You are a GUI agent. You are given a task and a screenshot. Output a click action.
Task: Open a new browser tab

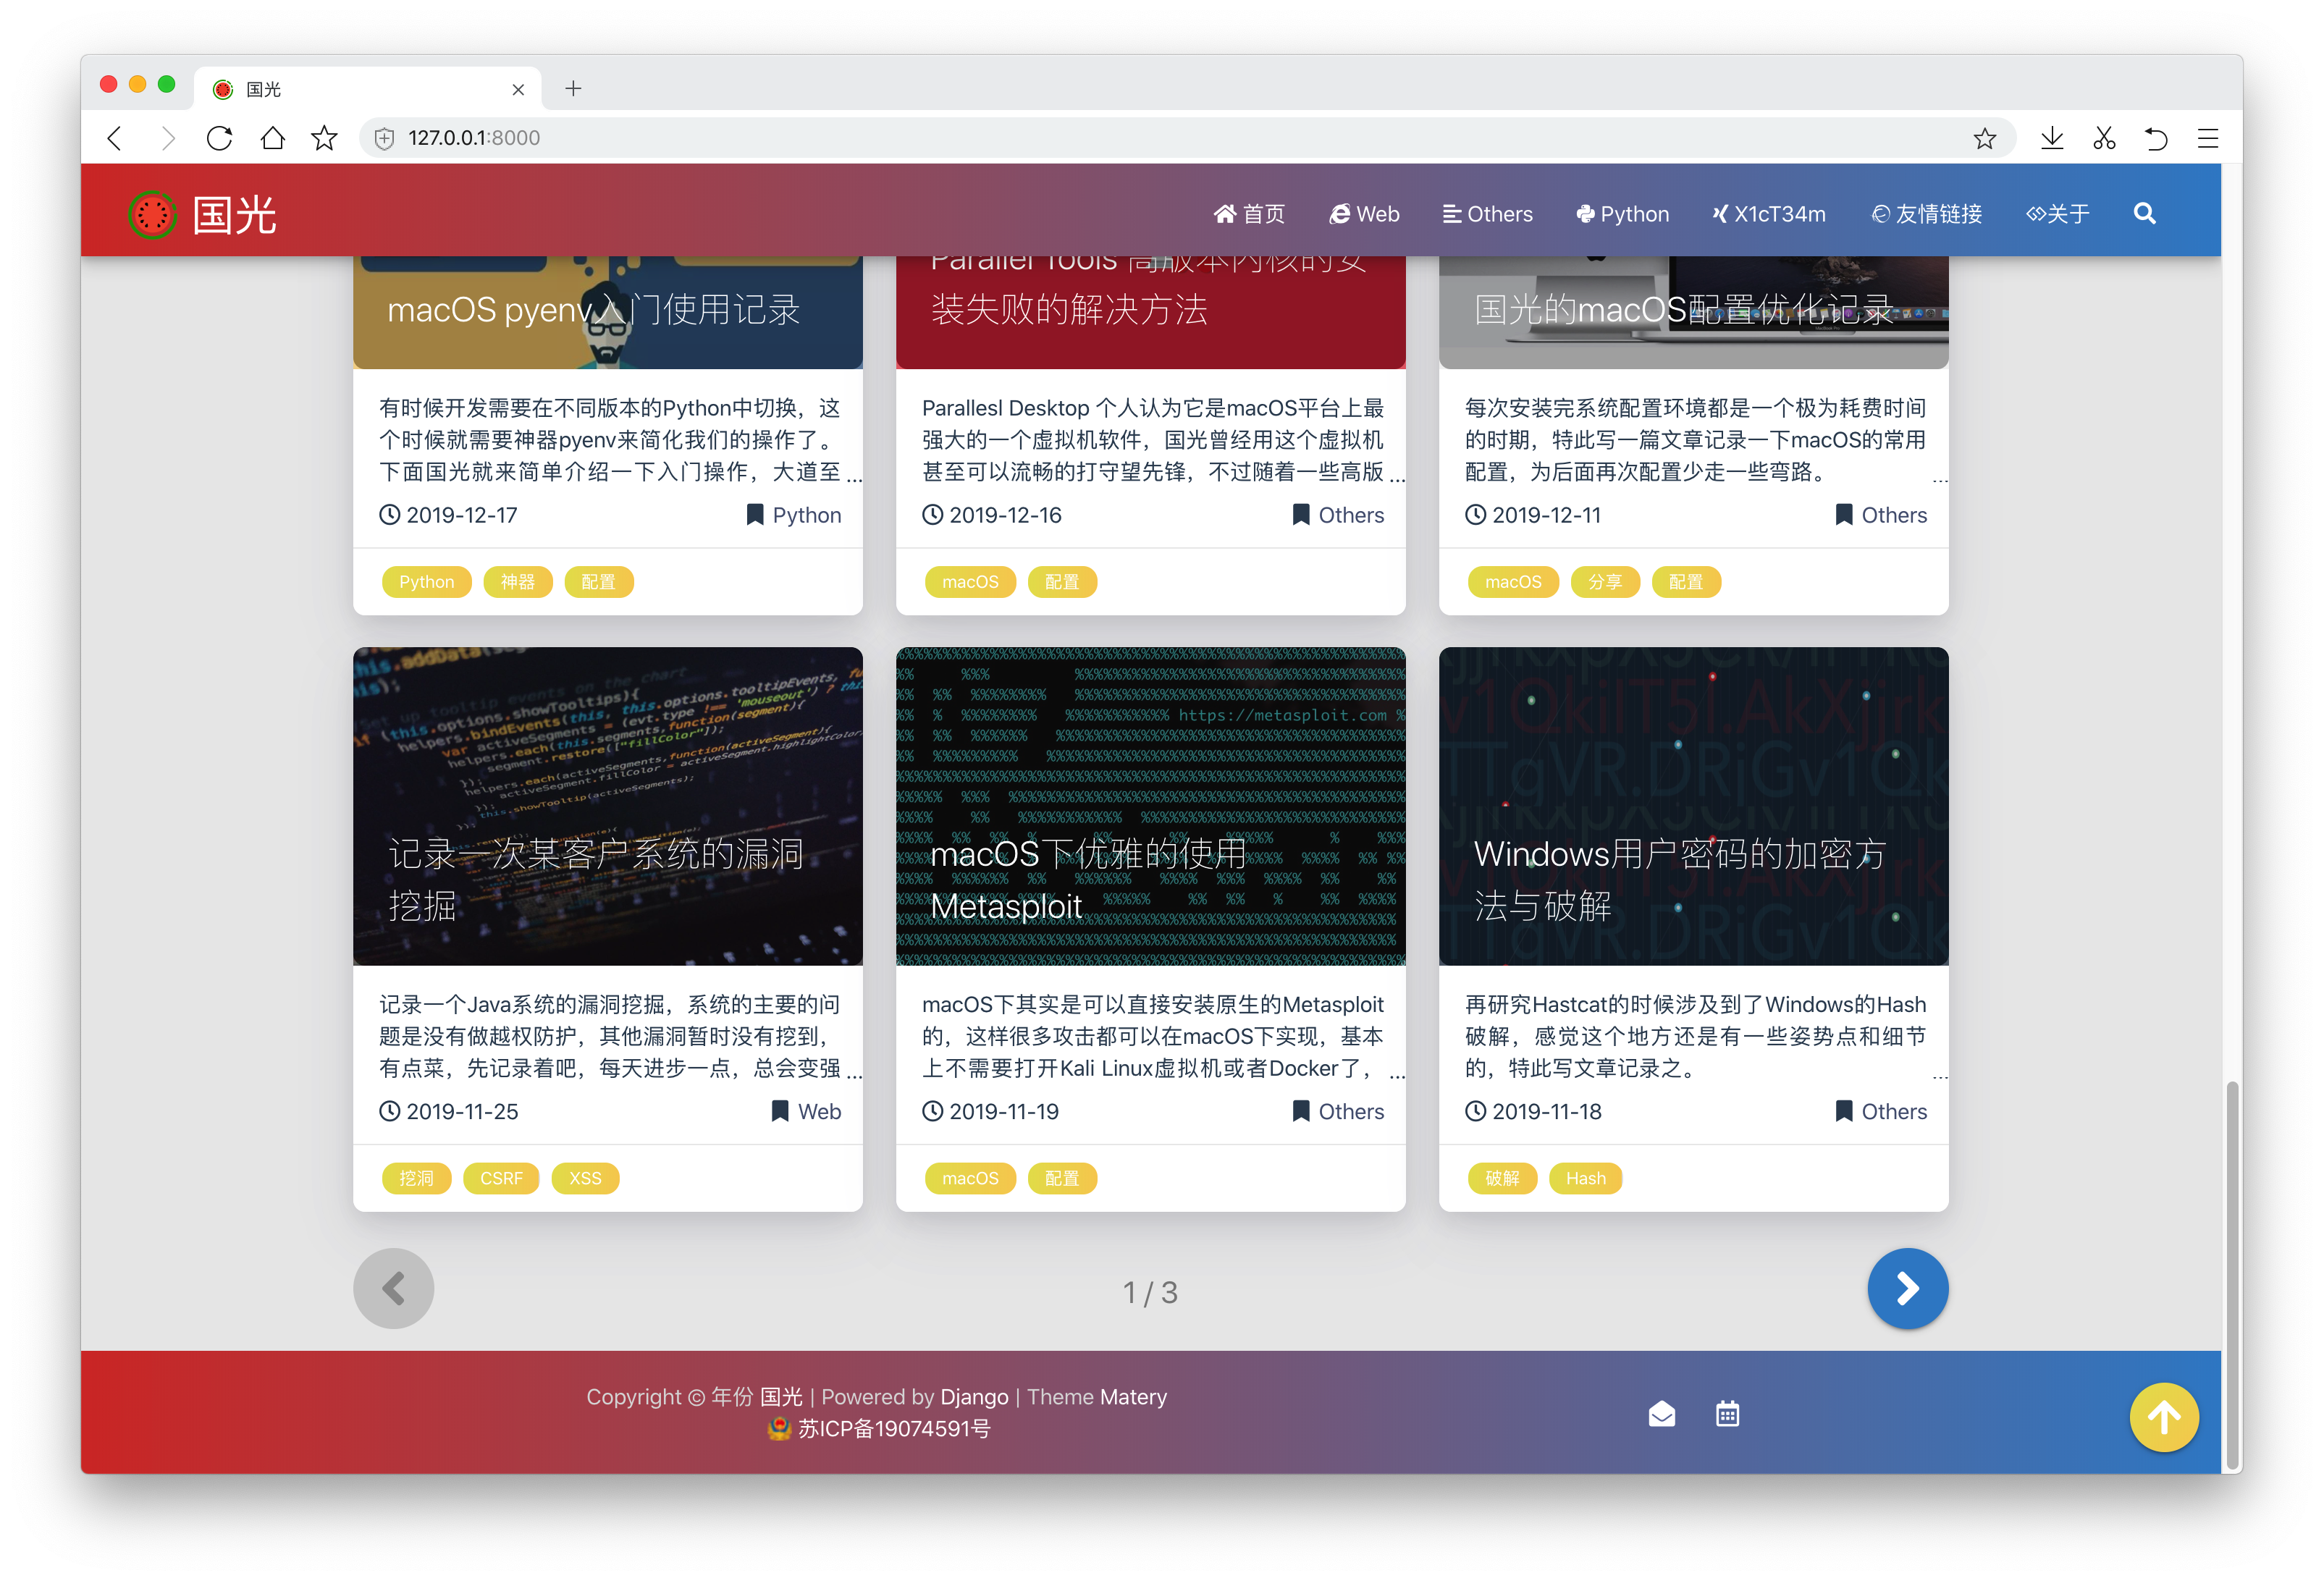[x=573, y=89]
